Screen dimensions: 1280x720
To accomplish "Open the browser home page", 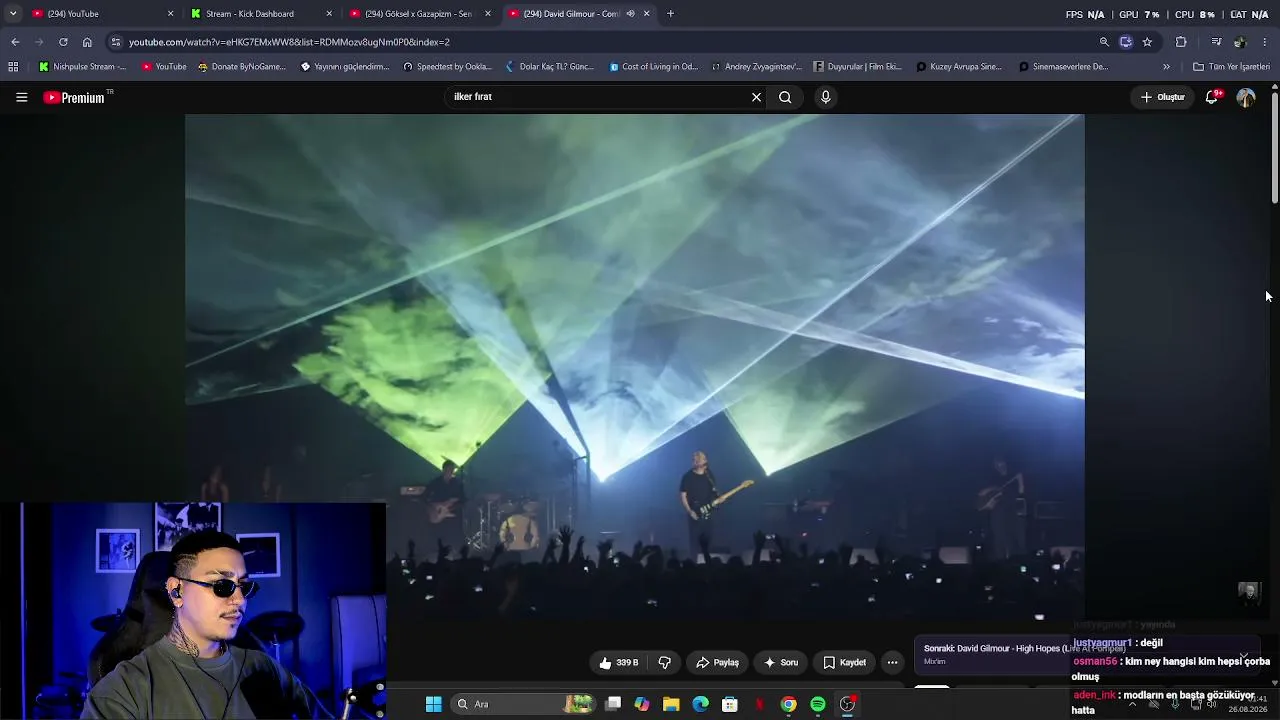I will 87,42.
